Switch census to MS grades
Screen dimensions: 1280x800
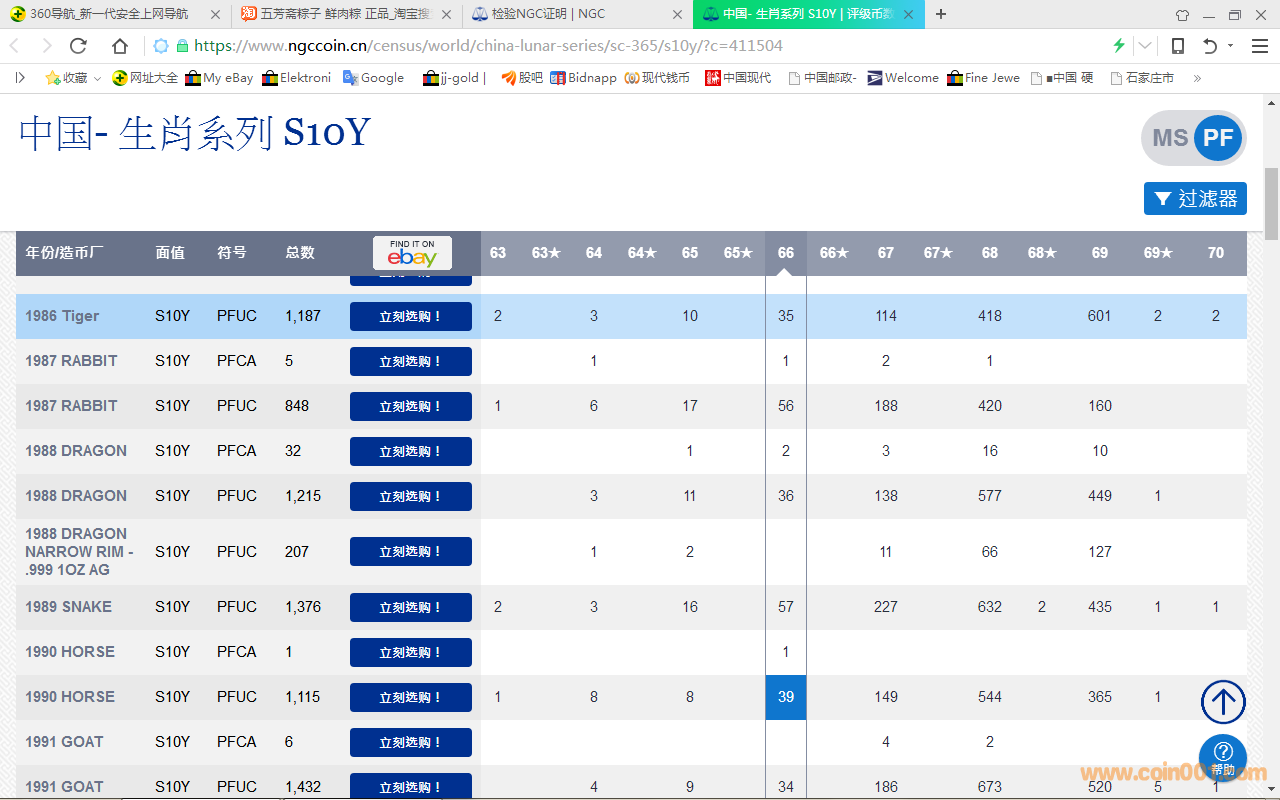point(1169,138)
